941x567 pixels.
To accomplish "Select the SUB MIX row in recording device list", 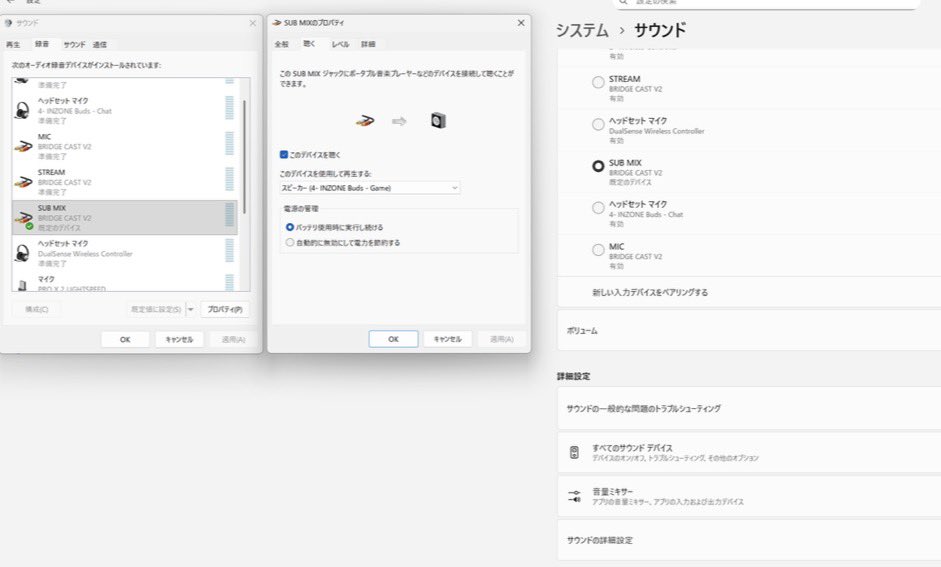I will [125, 218].
